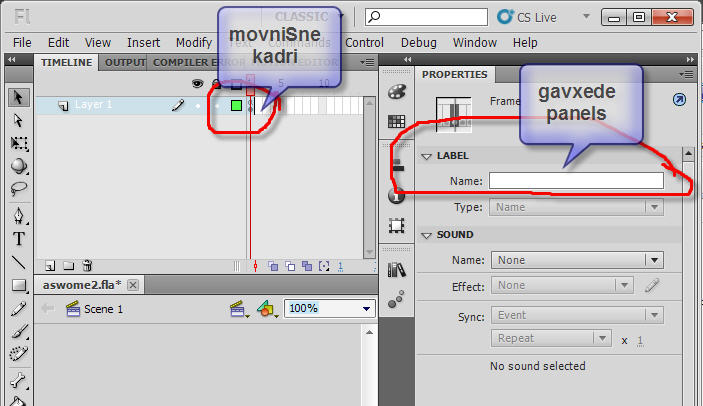The height and width of the screenshot is (406, 703).
Task: Switch to the OUTPUT tab
Action: [125, 62]
